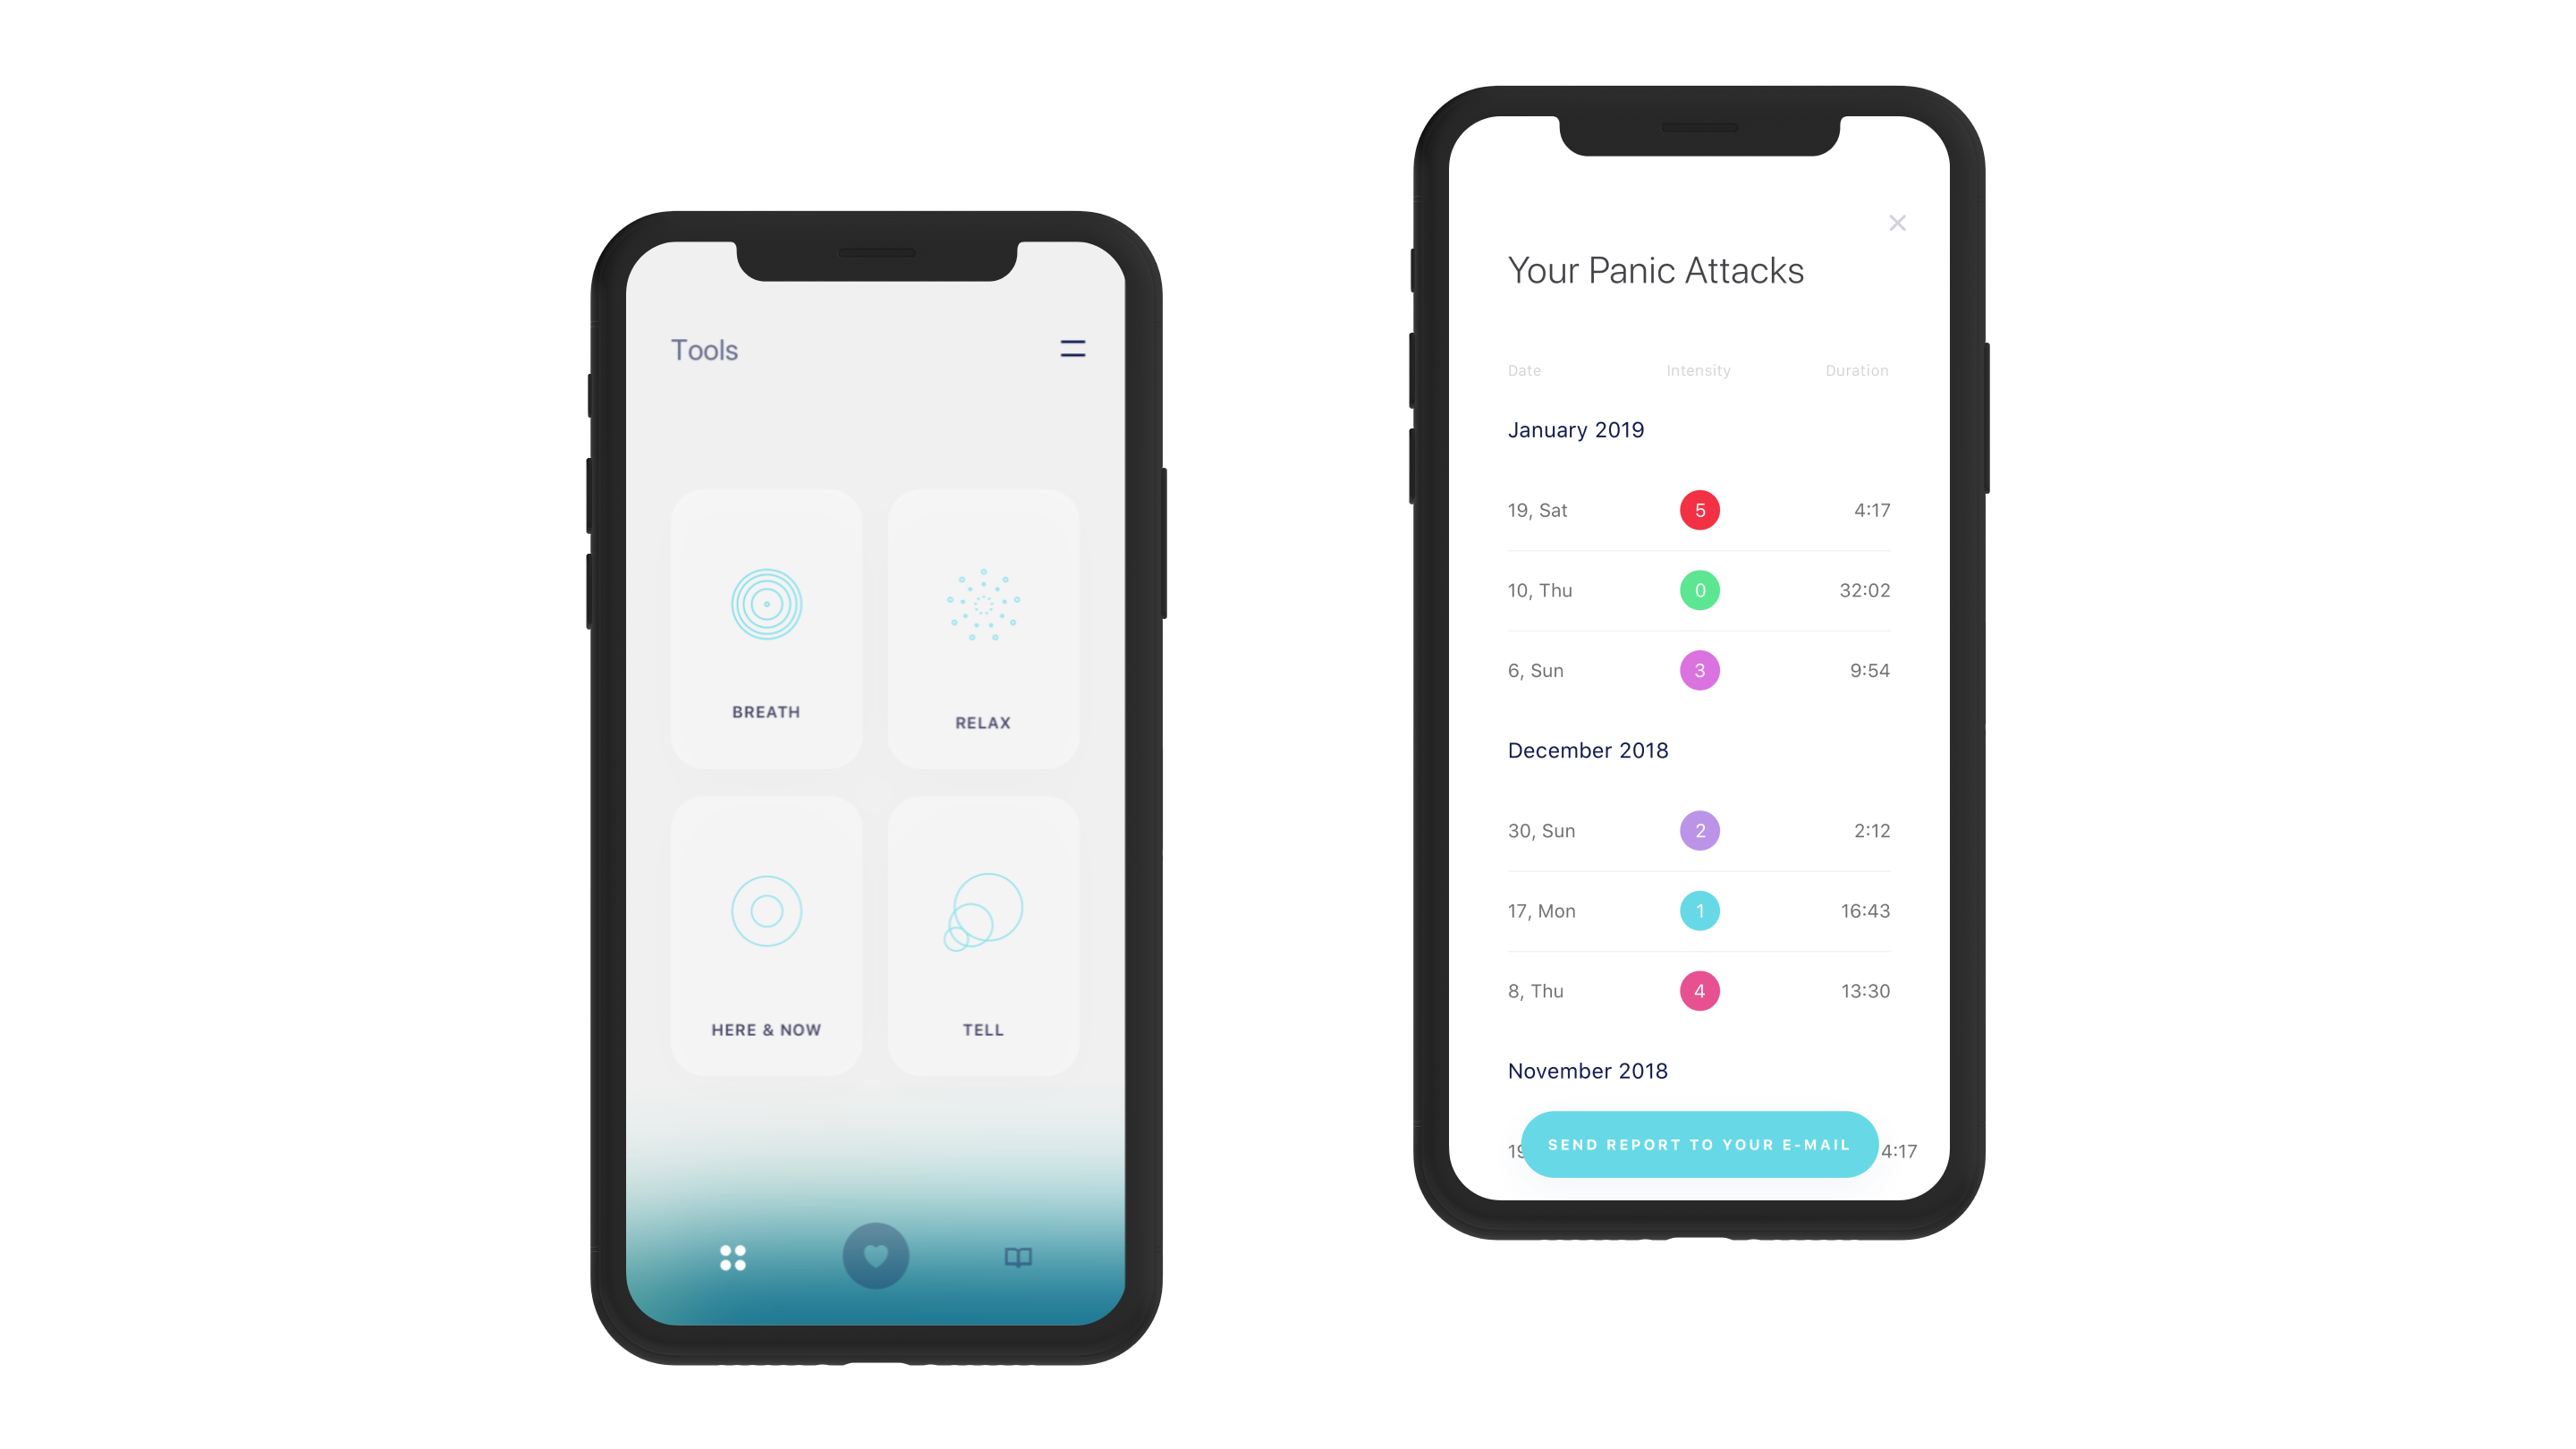Select January 10 Thu panic entry

[1699, 589]
